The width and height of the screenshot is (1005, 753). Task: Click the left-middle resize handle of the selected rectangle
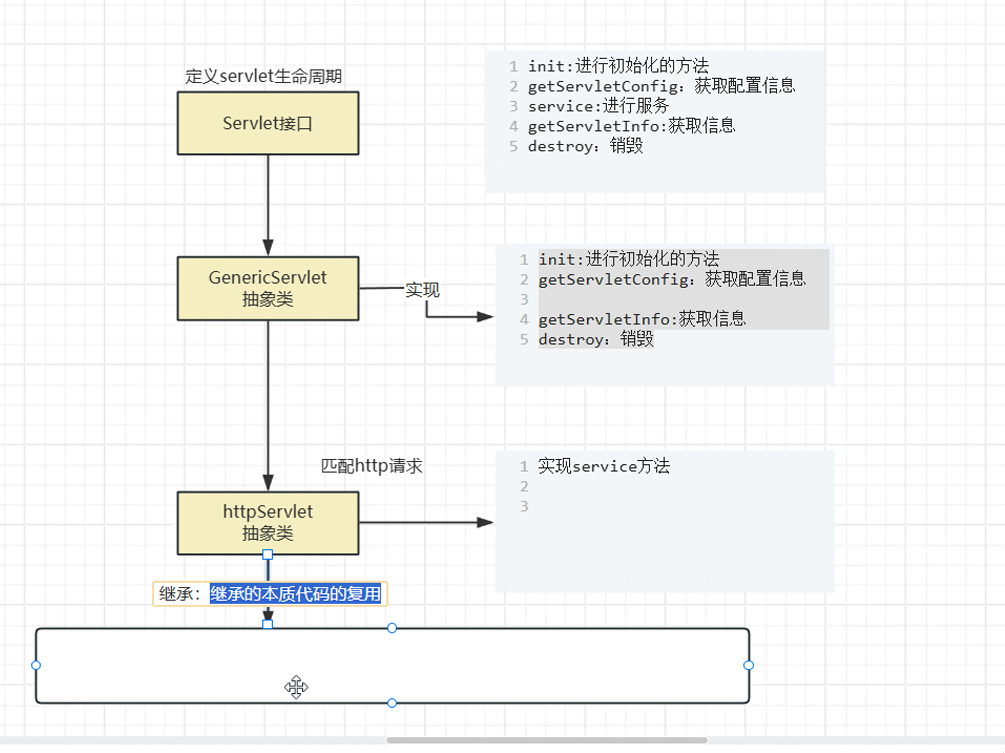point(36,665)
